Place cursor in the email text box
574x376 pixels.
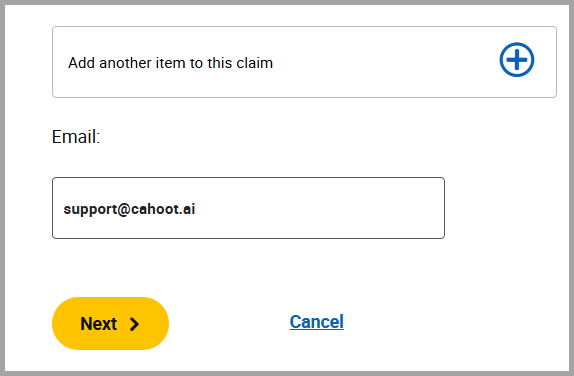coord(248,208)
